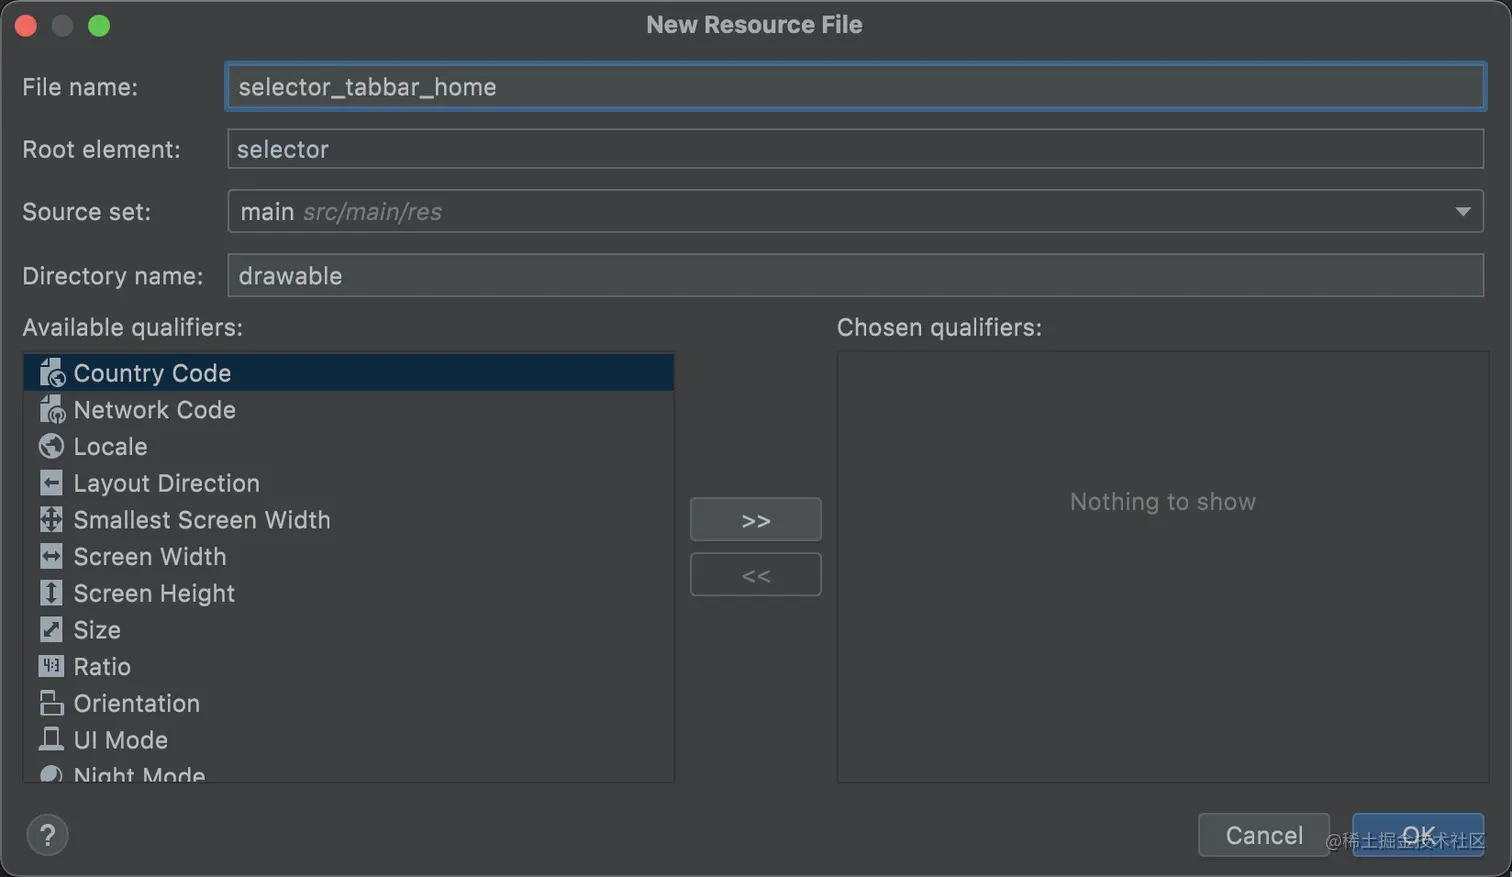Focus the File name input field
Viewport: 1512px width, 877px height.
[x=856, y=87]
